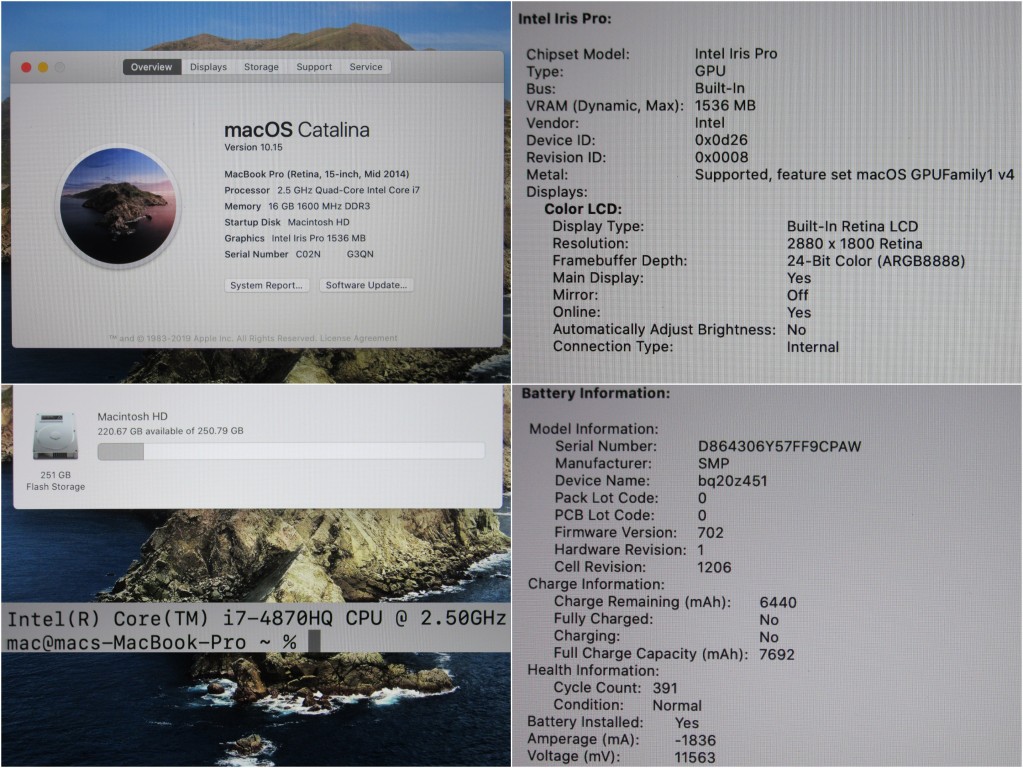Click the Intel Iris Pro 1536 MB graphics value
The image size is (1023, 768).
click(x=318, y=238)
